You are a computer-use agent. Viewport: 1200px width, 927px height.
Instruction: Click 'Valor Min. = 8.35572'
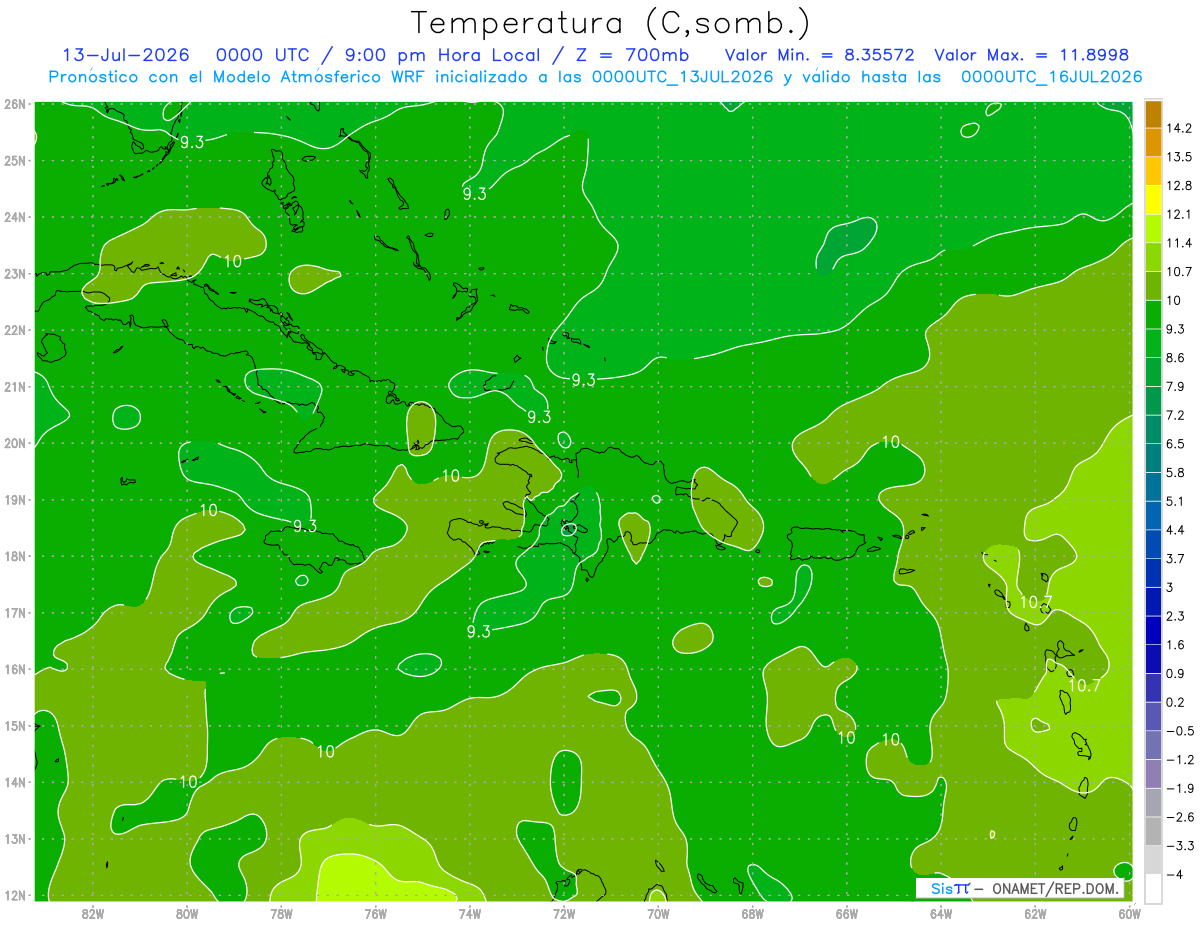click(x=819, y=55)
